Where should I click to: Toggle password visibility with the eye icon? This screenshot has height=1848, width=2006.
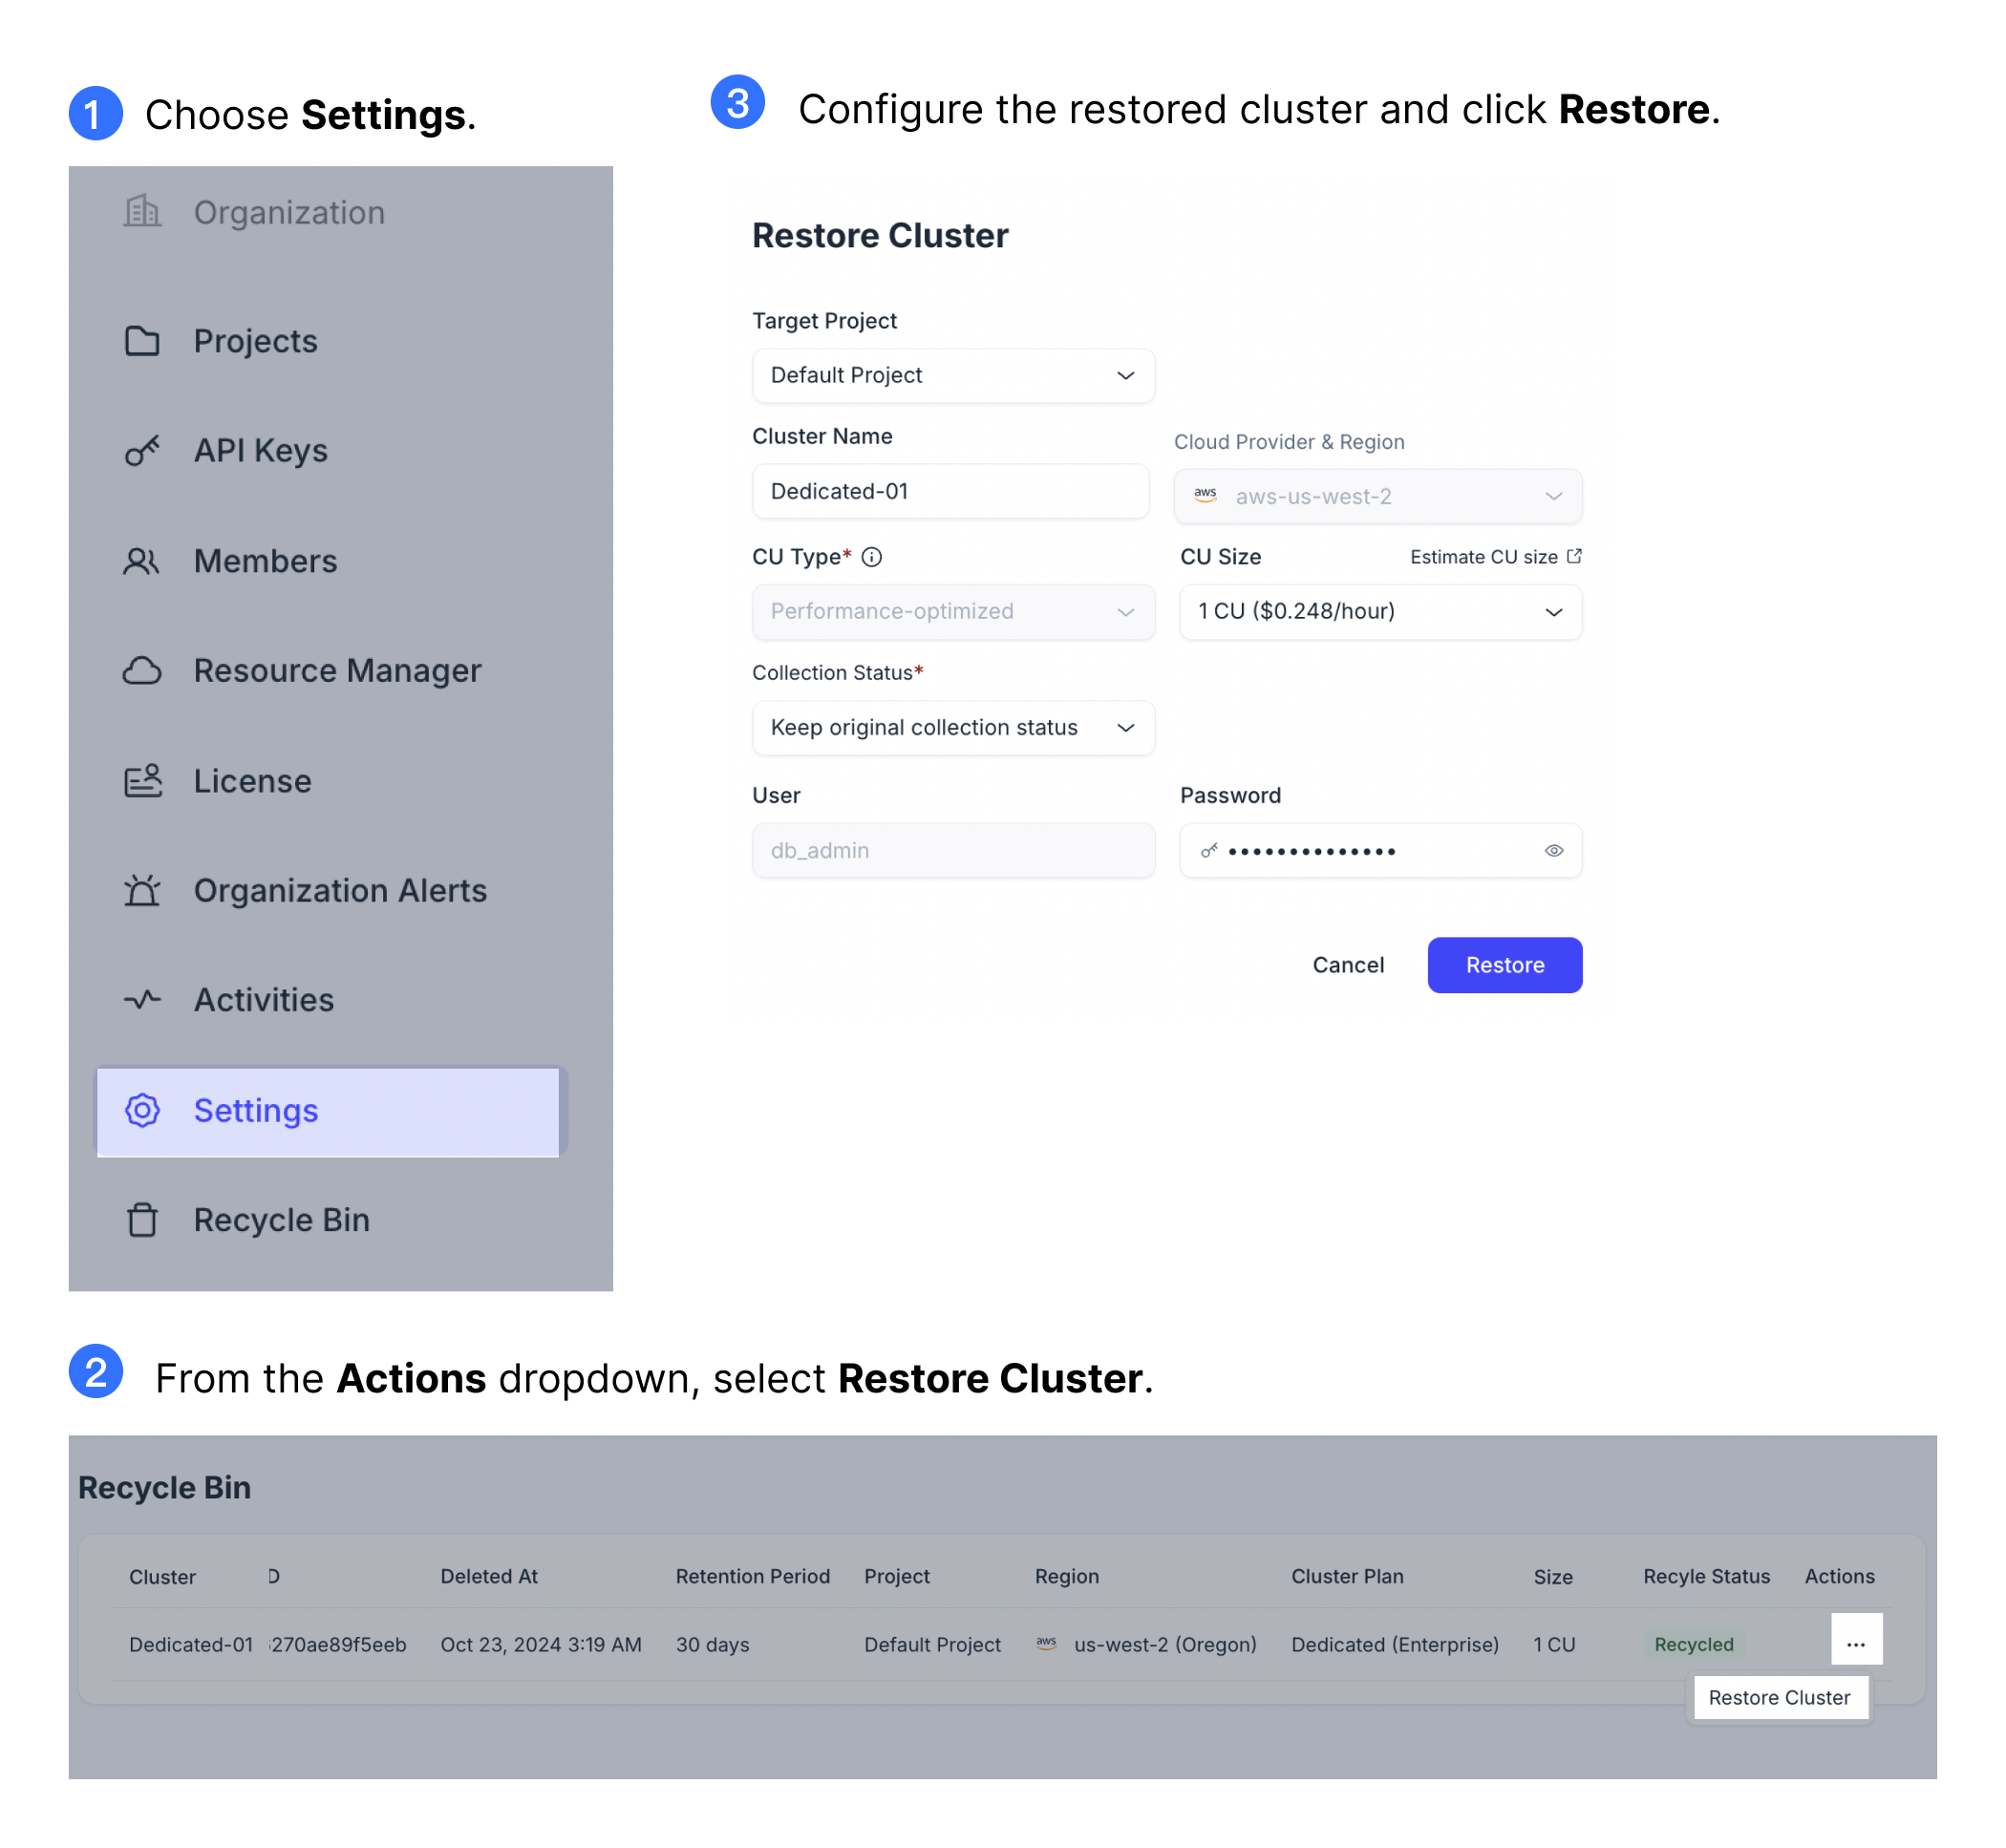(x=1554, y=851)
